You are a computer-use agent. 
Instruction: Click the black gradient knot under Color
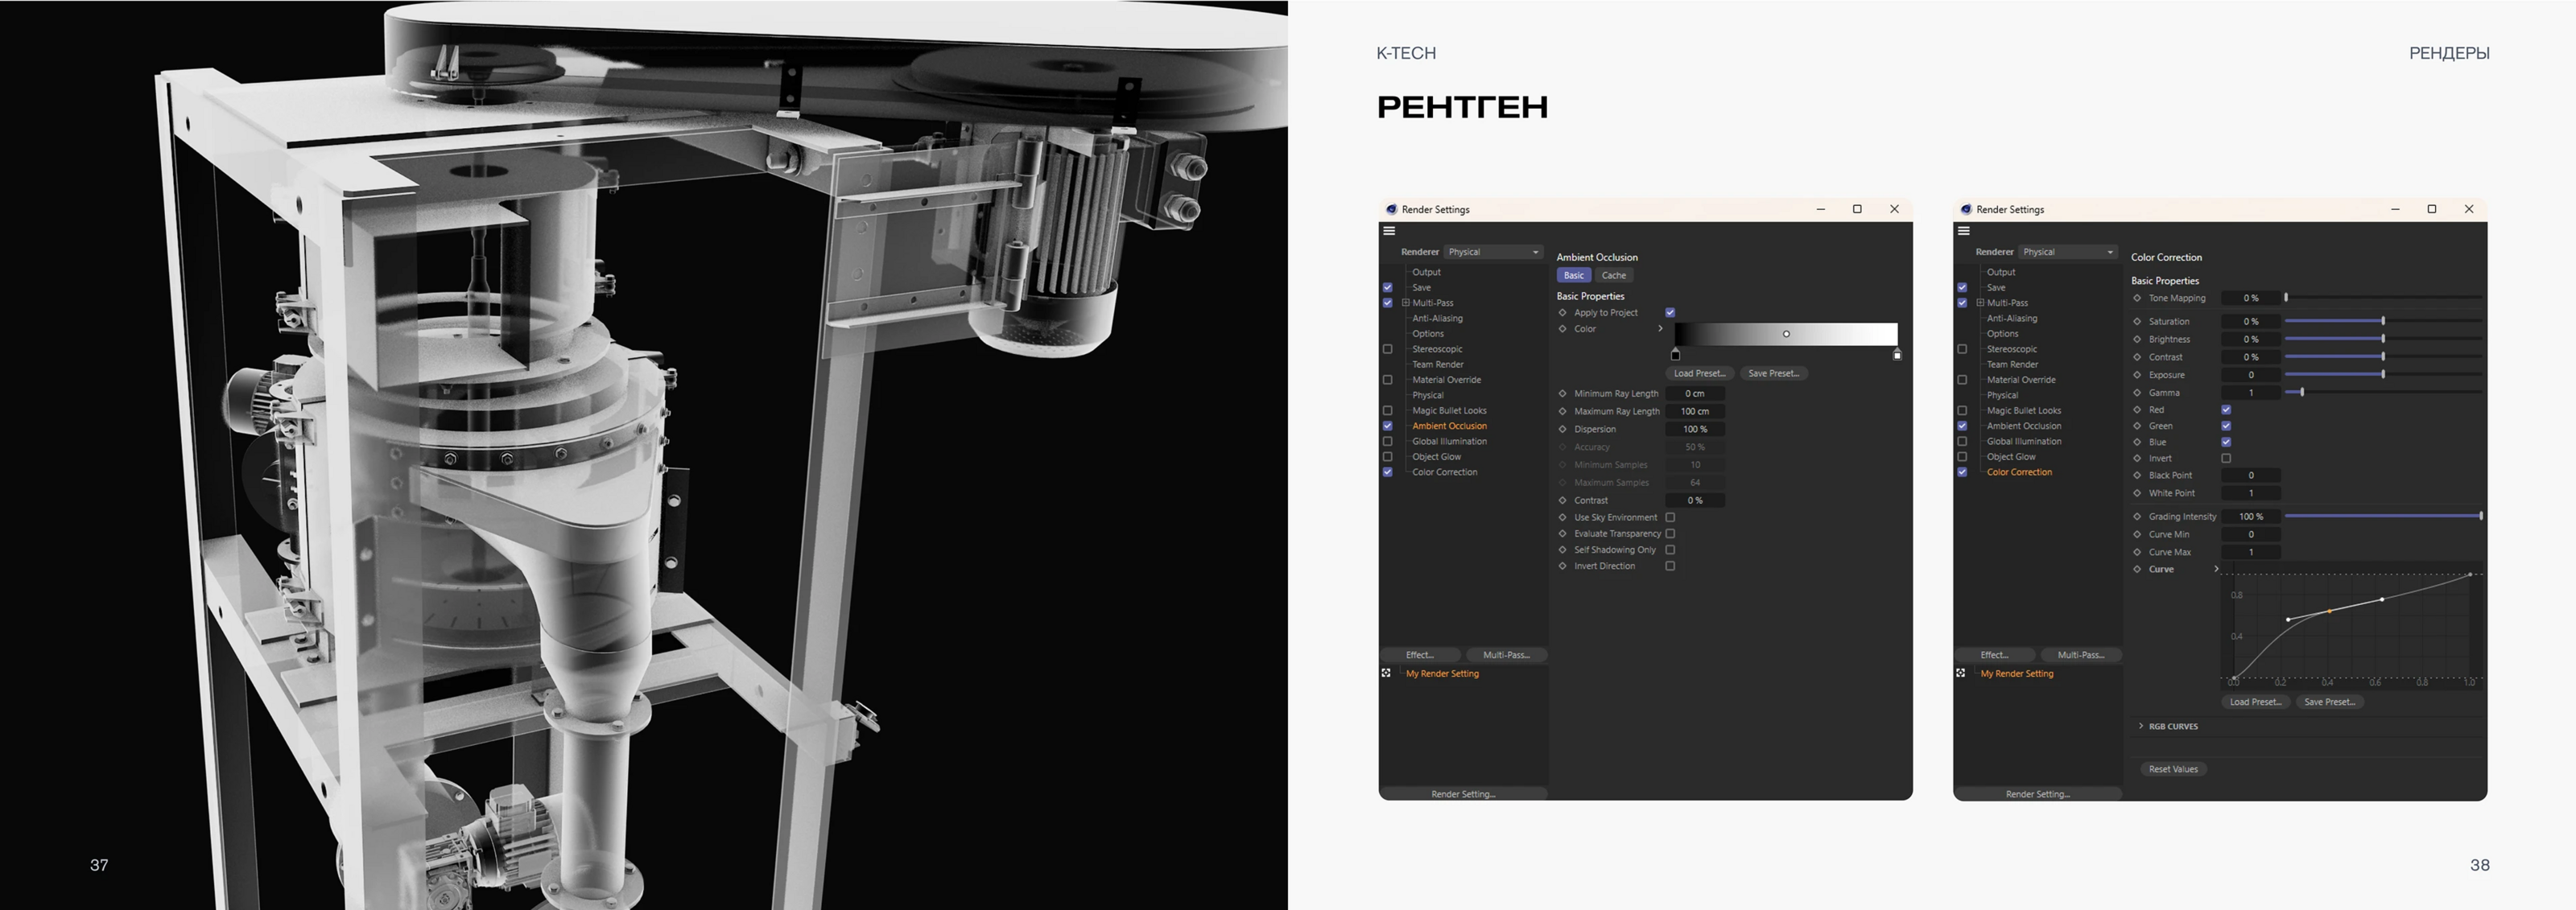(x=1676, y=355)
